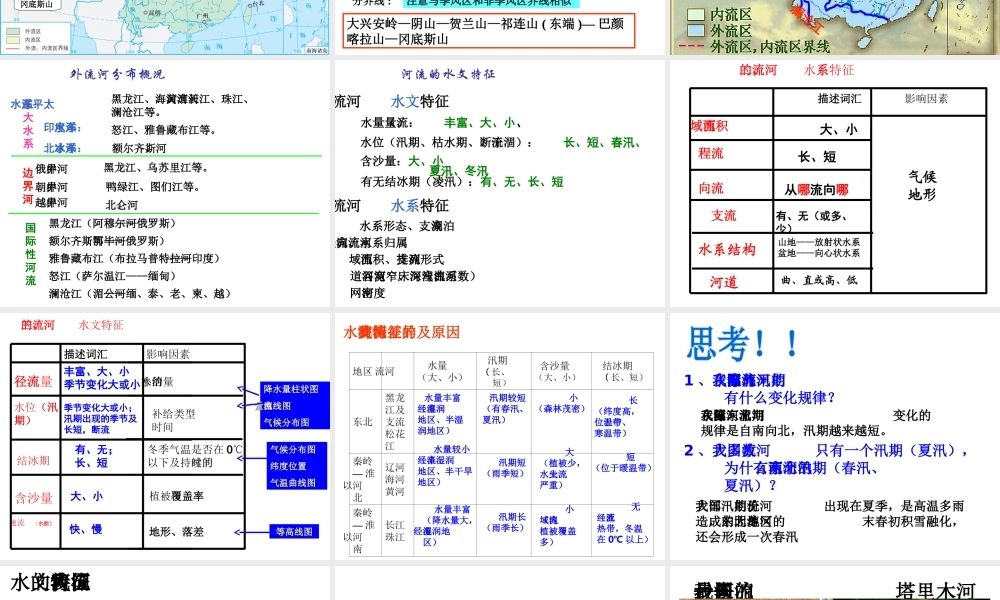Open the slide thumbnail titled 塔里木河
1000x600 pixels.
(835, 583)
